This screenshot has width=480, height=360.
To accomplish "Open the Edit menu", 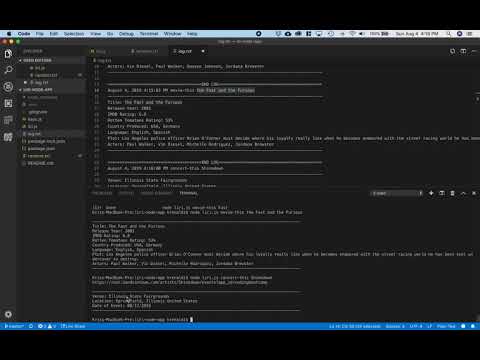I will (x=54, y=34).
